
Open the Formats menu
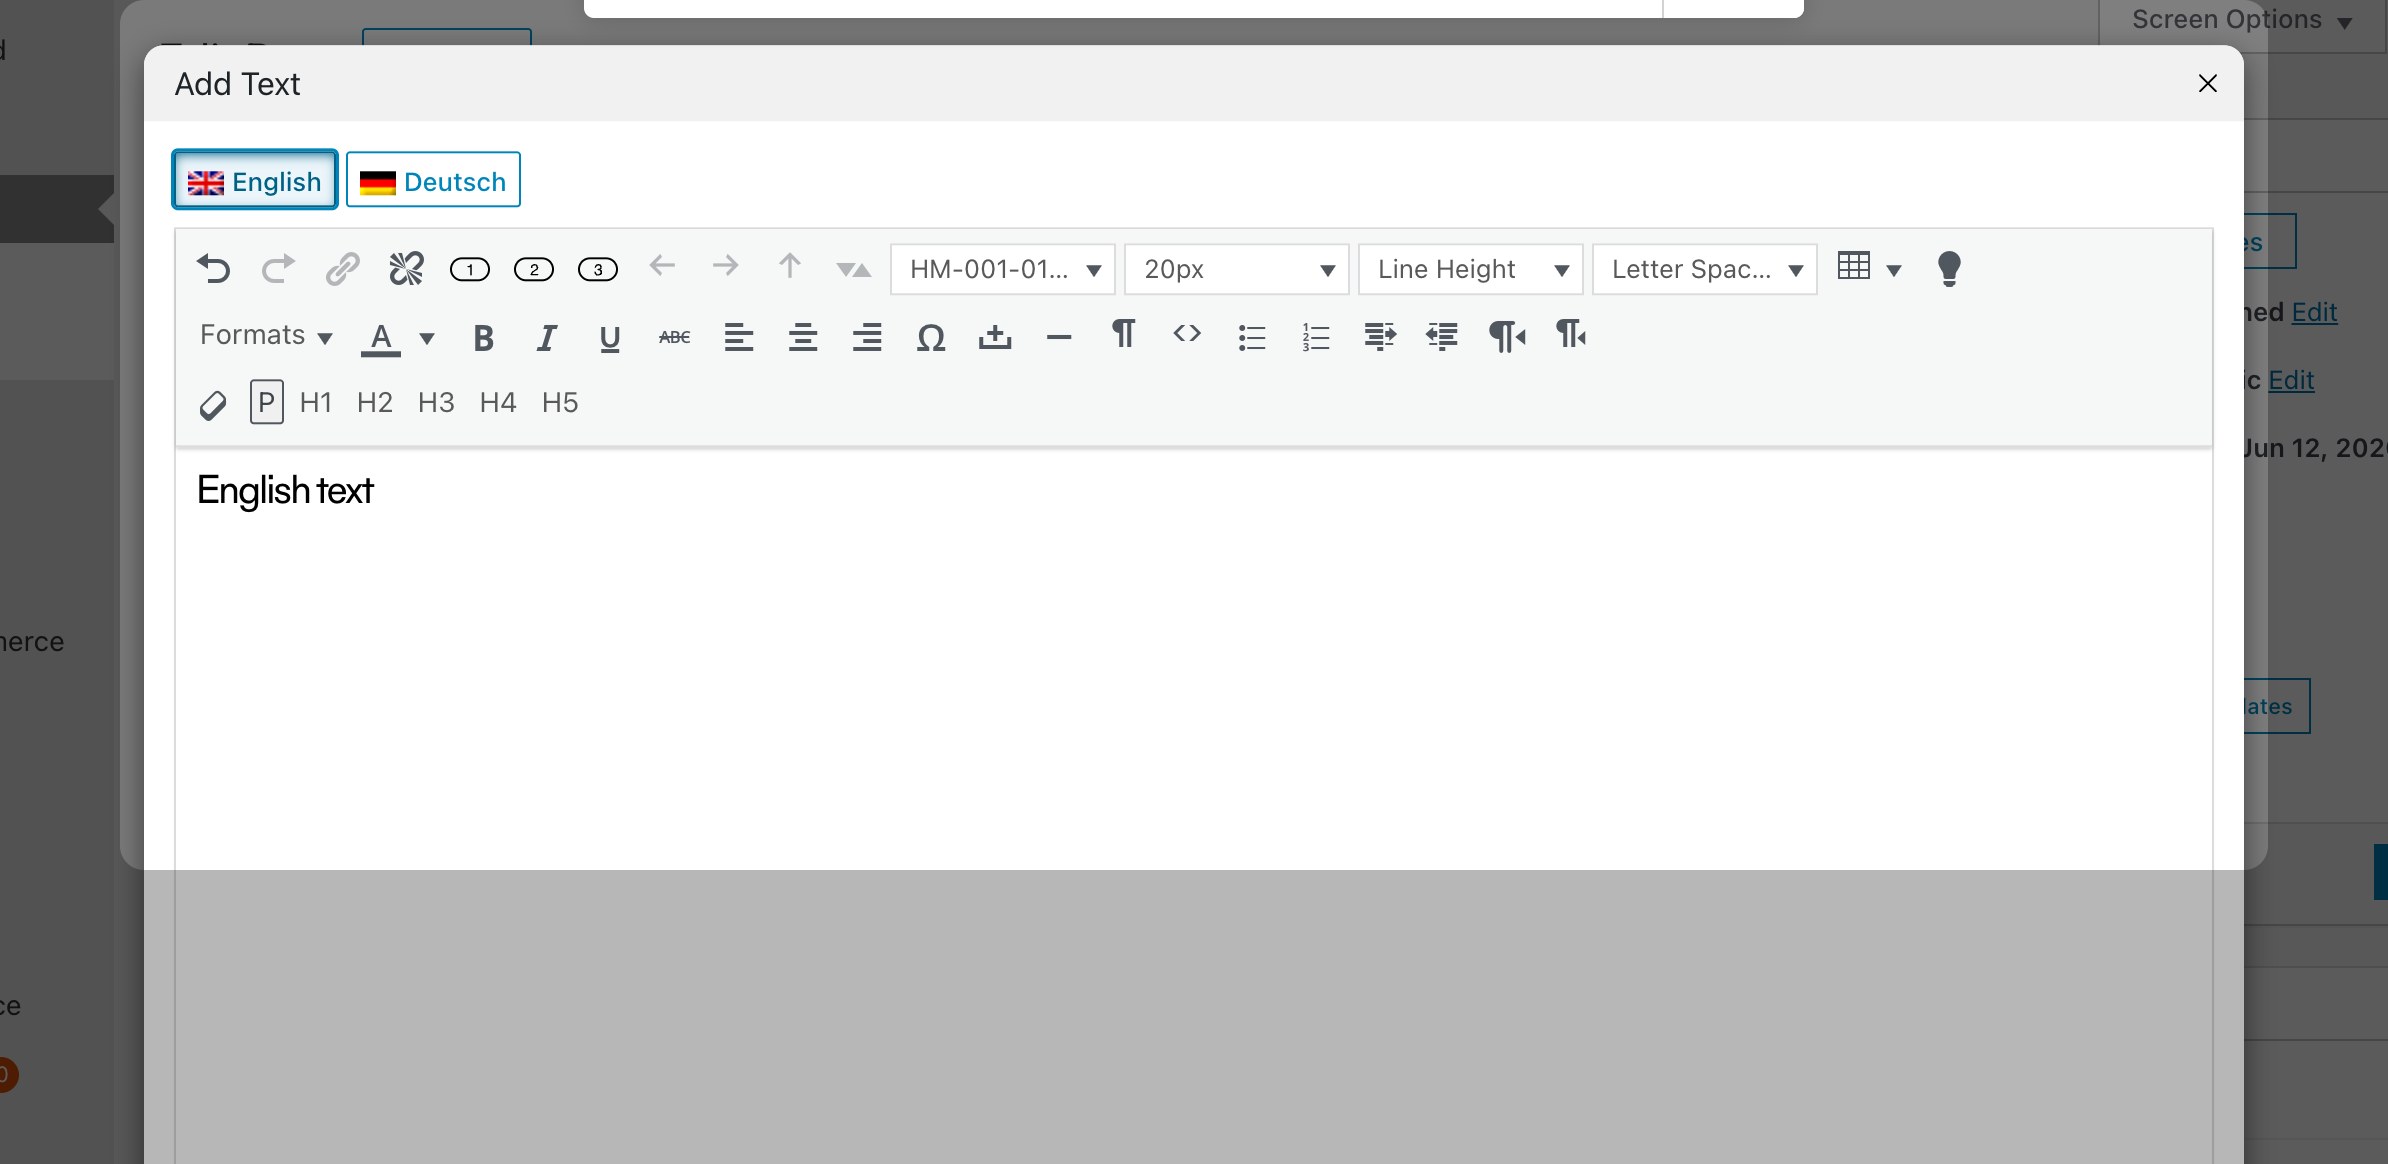click(266, 335)
